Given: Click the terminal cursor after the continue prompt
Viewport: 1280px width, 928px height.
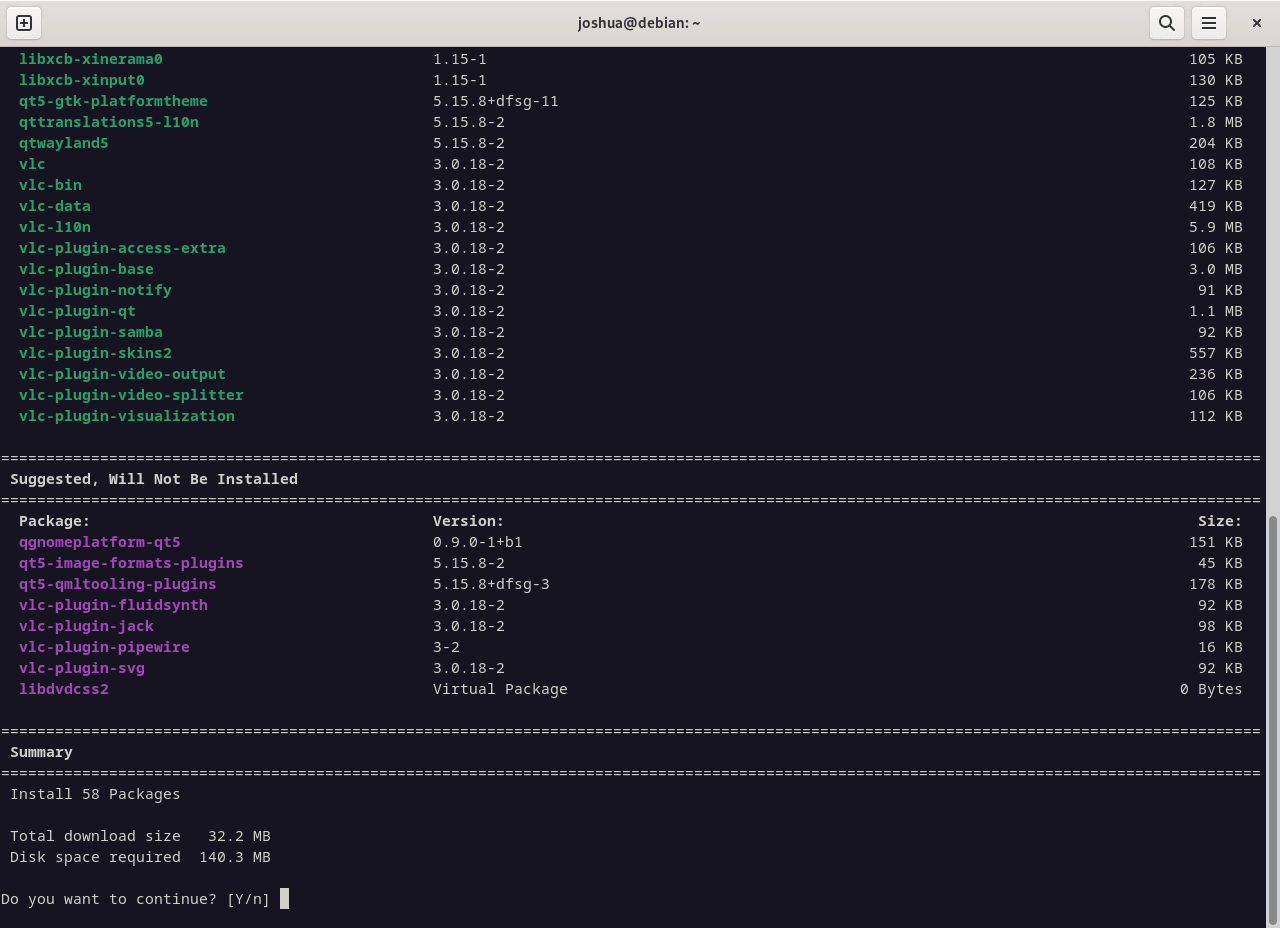Looking at the screenshot, I should tap(285, 898).
